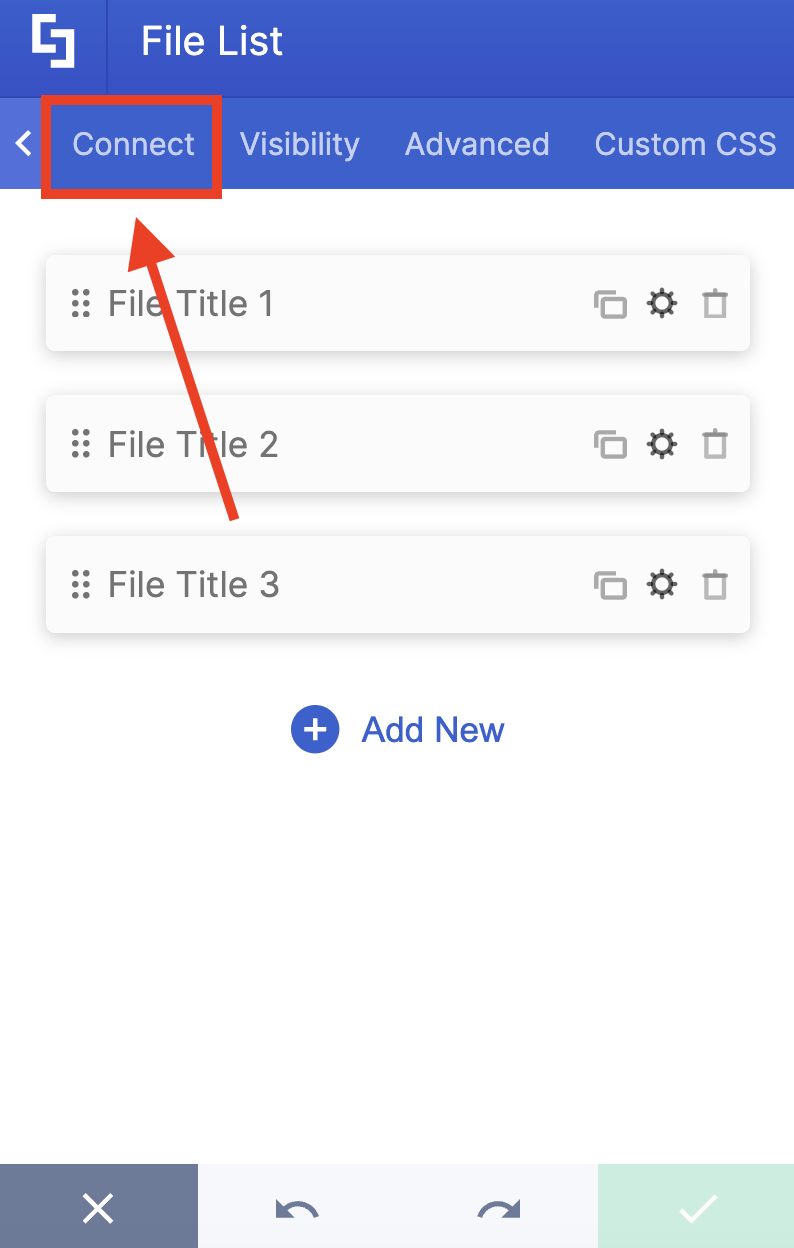Screen dimensions: 794x1248
Task: Open settings for File Title 3
Action: (662, 585)
